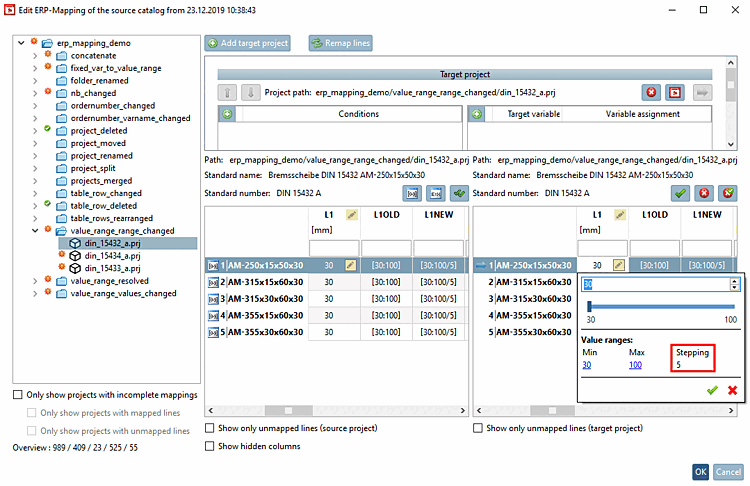750x486 pixels.
Task: Select din_15433_a.prj in the tree
Action: [112, 268]
